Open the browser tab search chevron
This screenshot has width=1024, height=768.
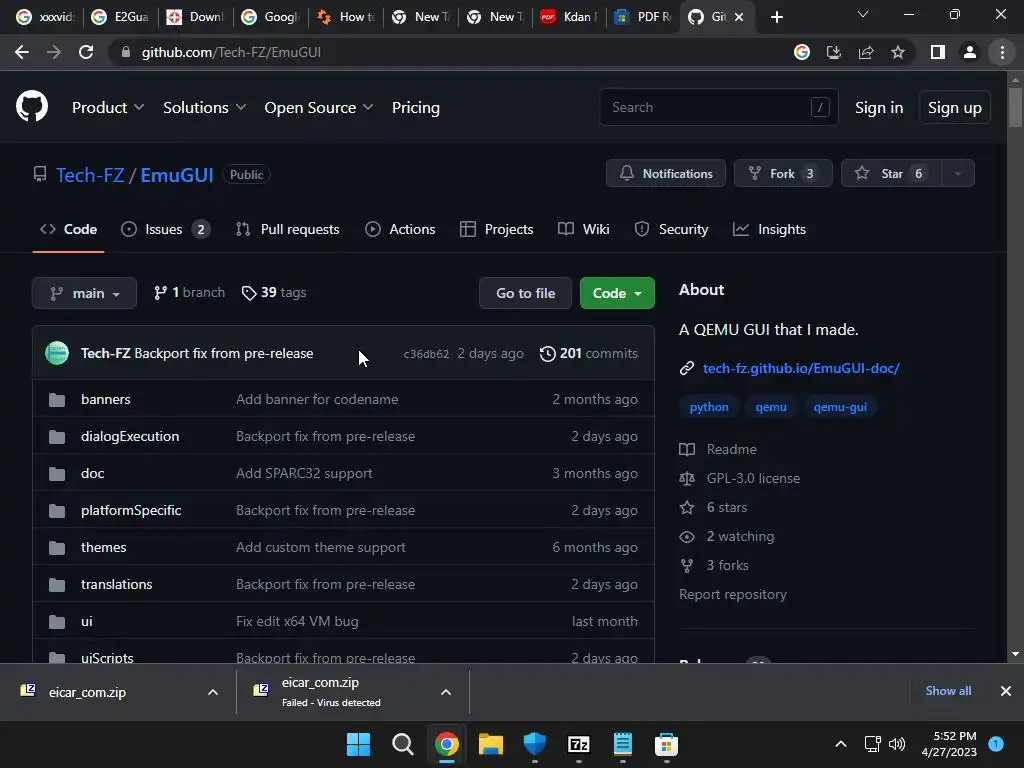[863, 14]
